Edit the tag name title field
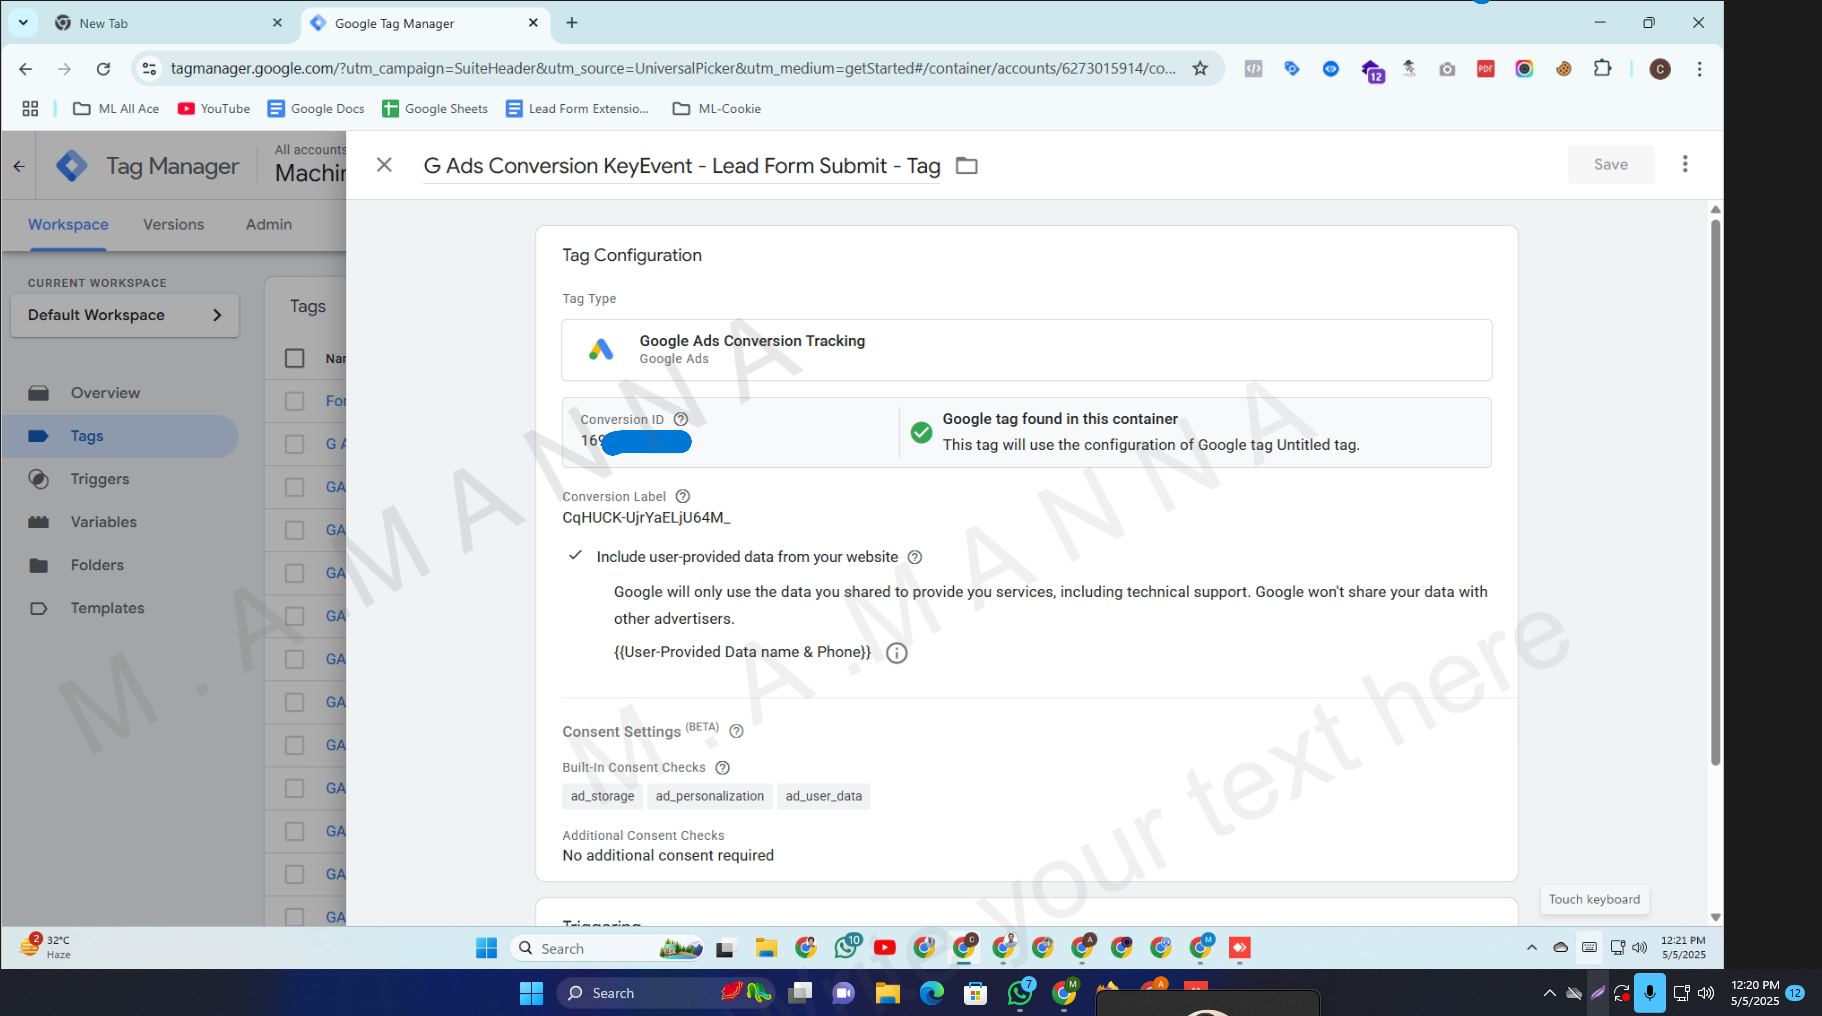The image size is (1822, 1016). [681, 166]
